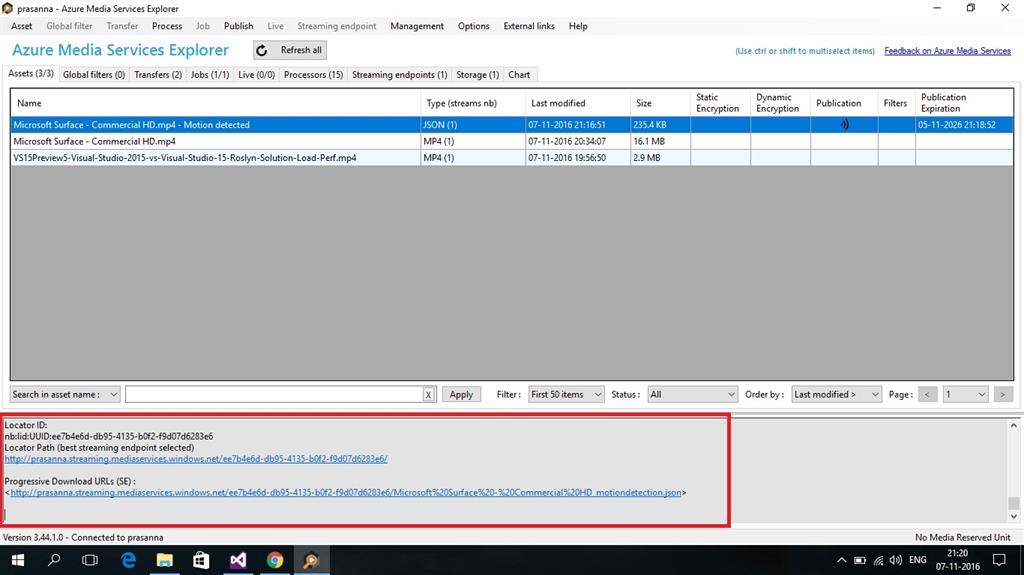Select the Motion detected asset row
The width and height of the screenshot is (1024, 575).
511,124
